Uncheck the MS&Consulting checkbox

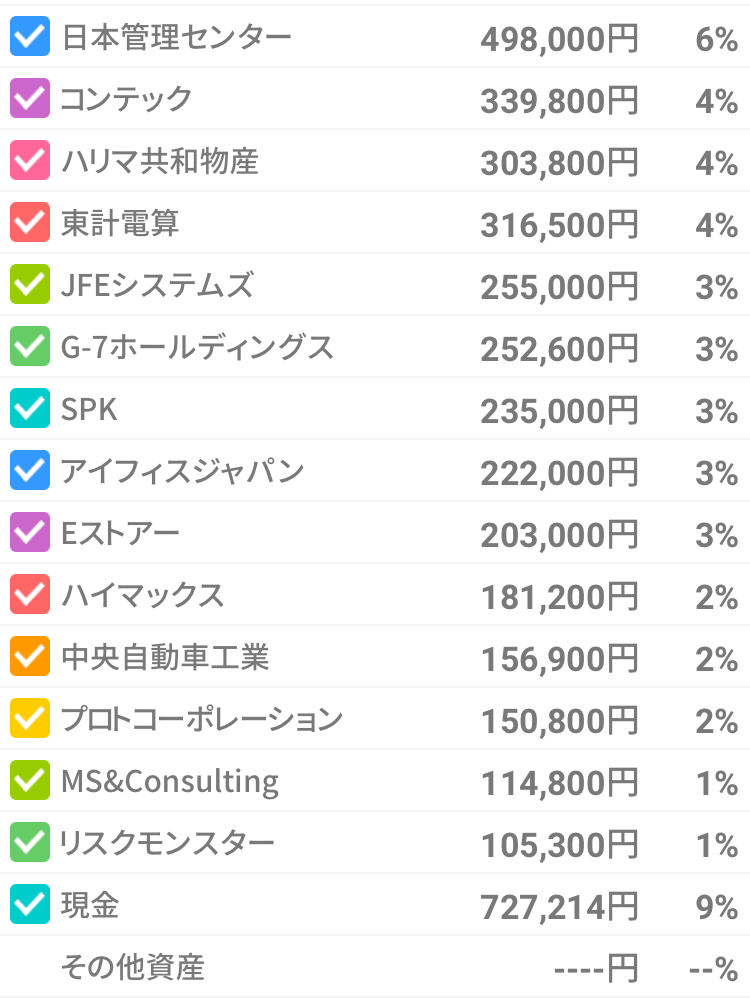(x=30, y=780)
